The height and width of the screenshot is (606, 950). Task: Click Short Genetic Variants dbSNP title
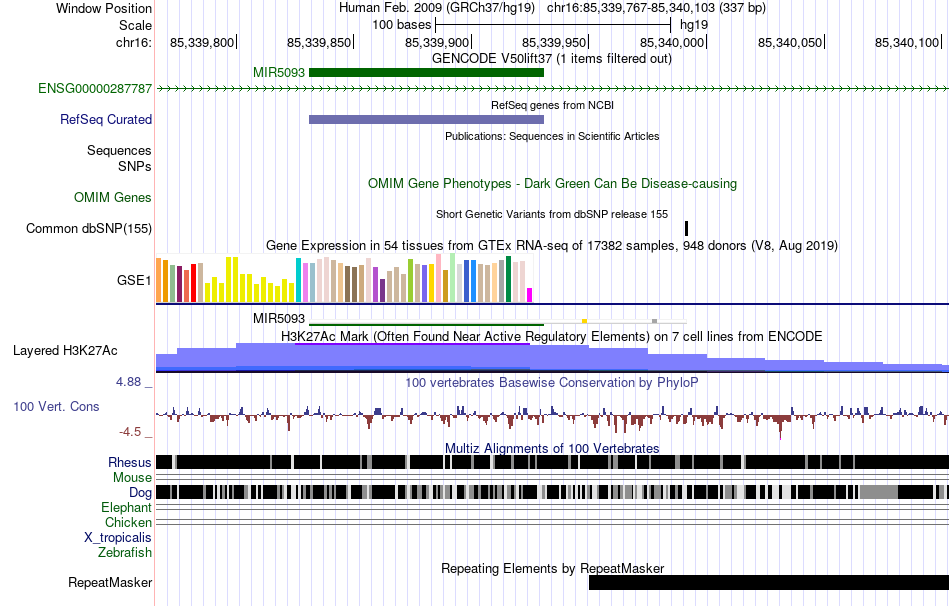(552, 214)
